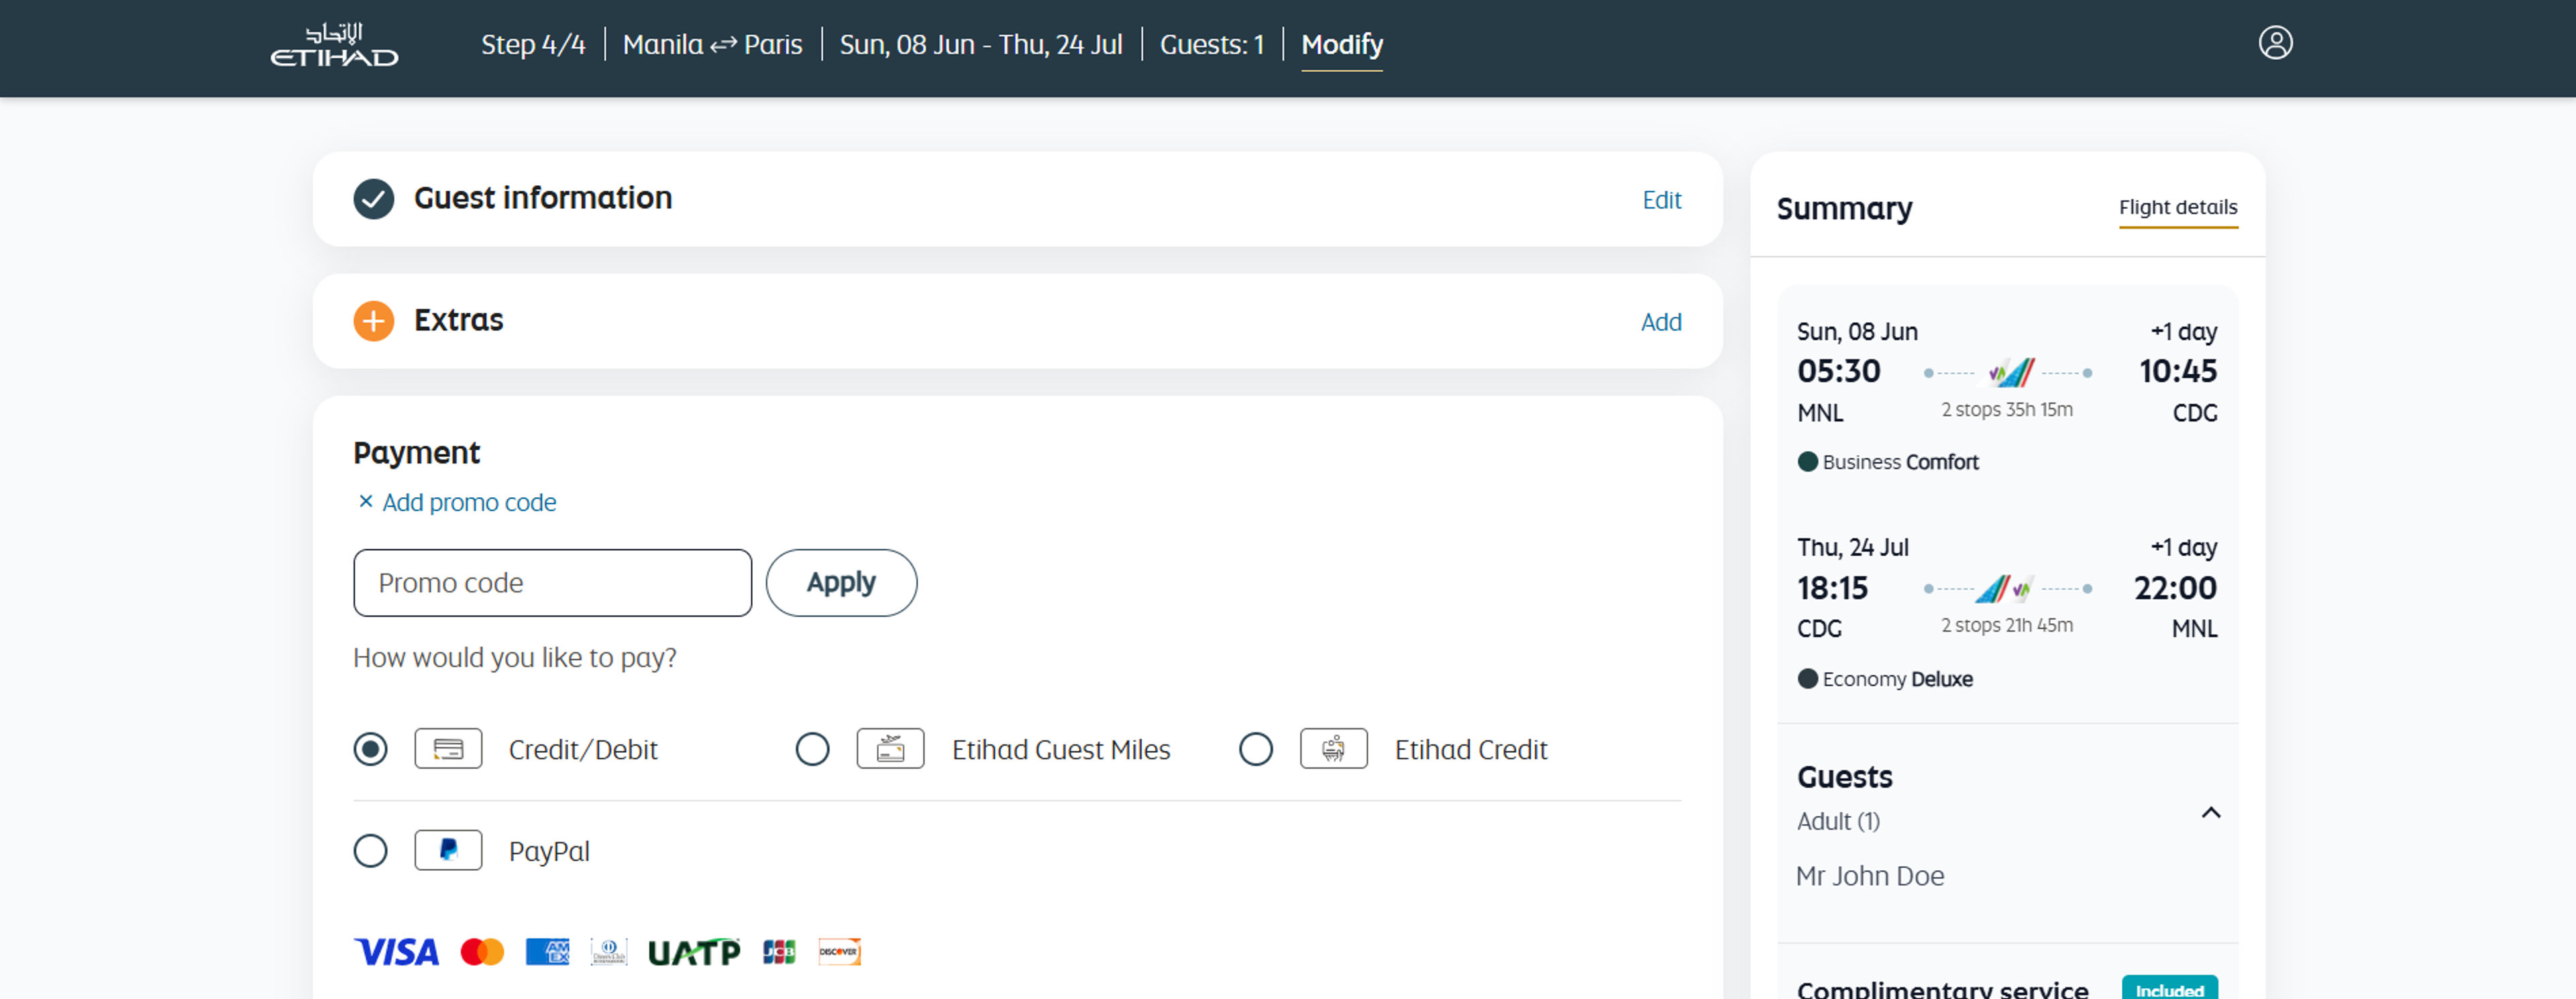Click the Sun, 08 Jun - Thu, 24 Jul dates
2576x999 pixels.
980,45
